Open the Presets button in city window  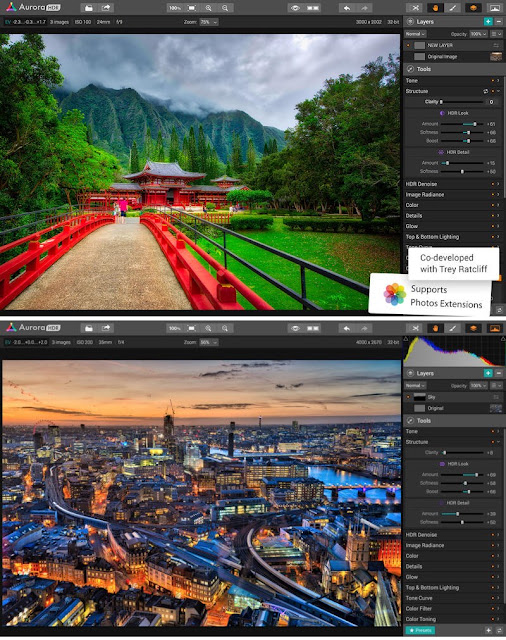tap(420, 631)
